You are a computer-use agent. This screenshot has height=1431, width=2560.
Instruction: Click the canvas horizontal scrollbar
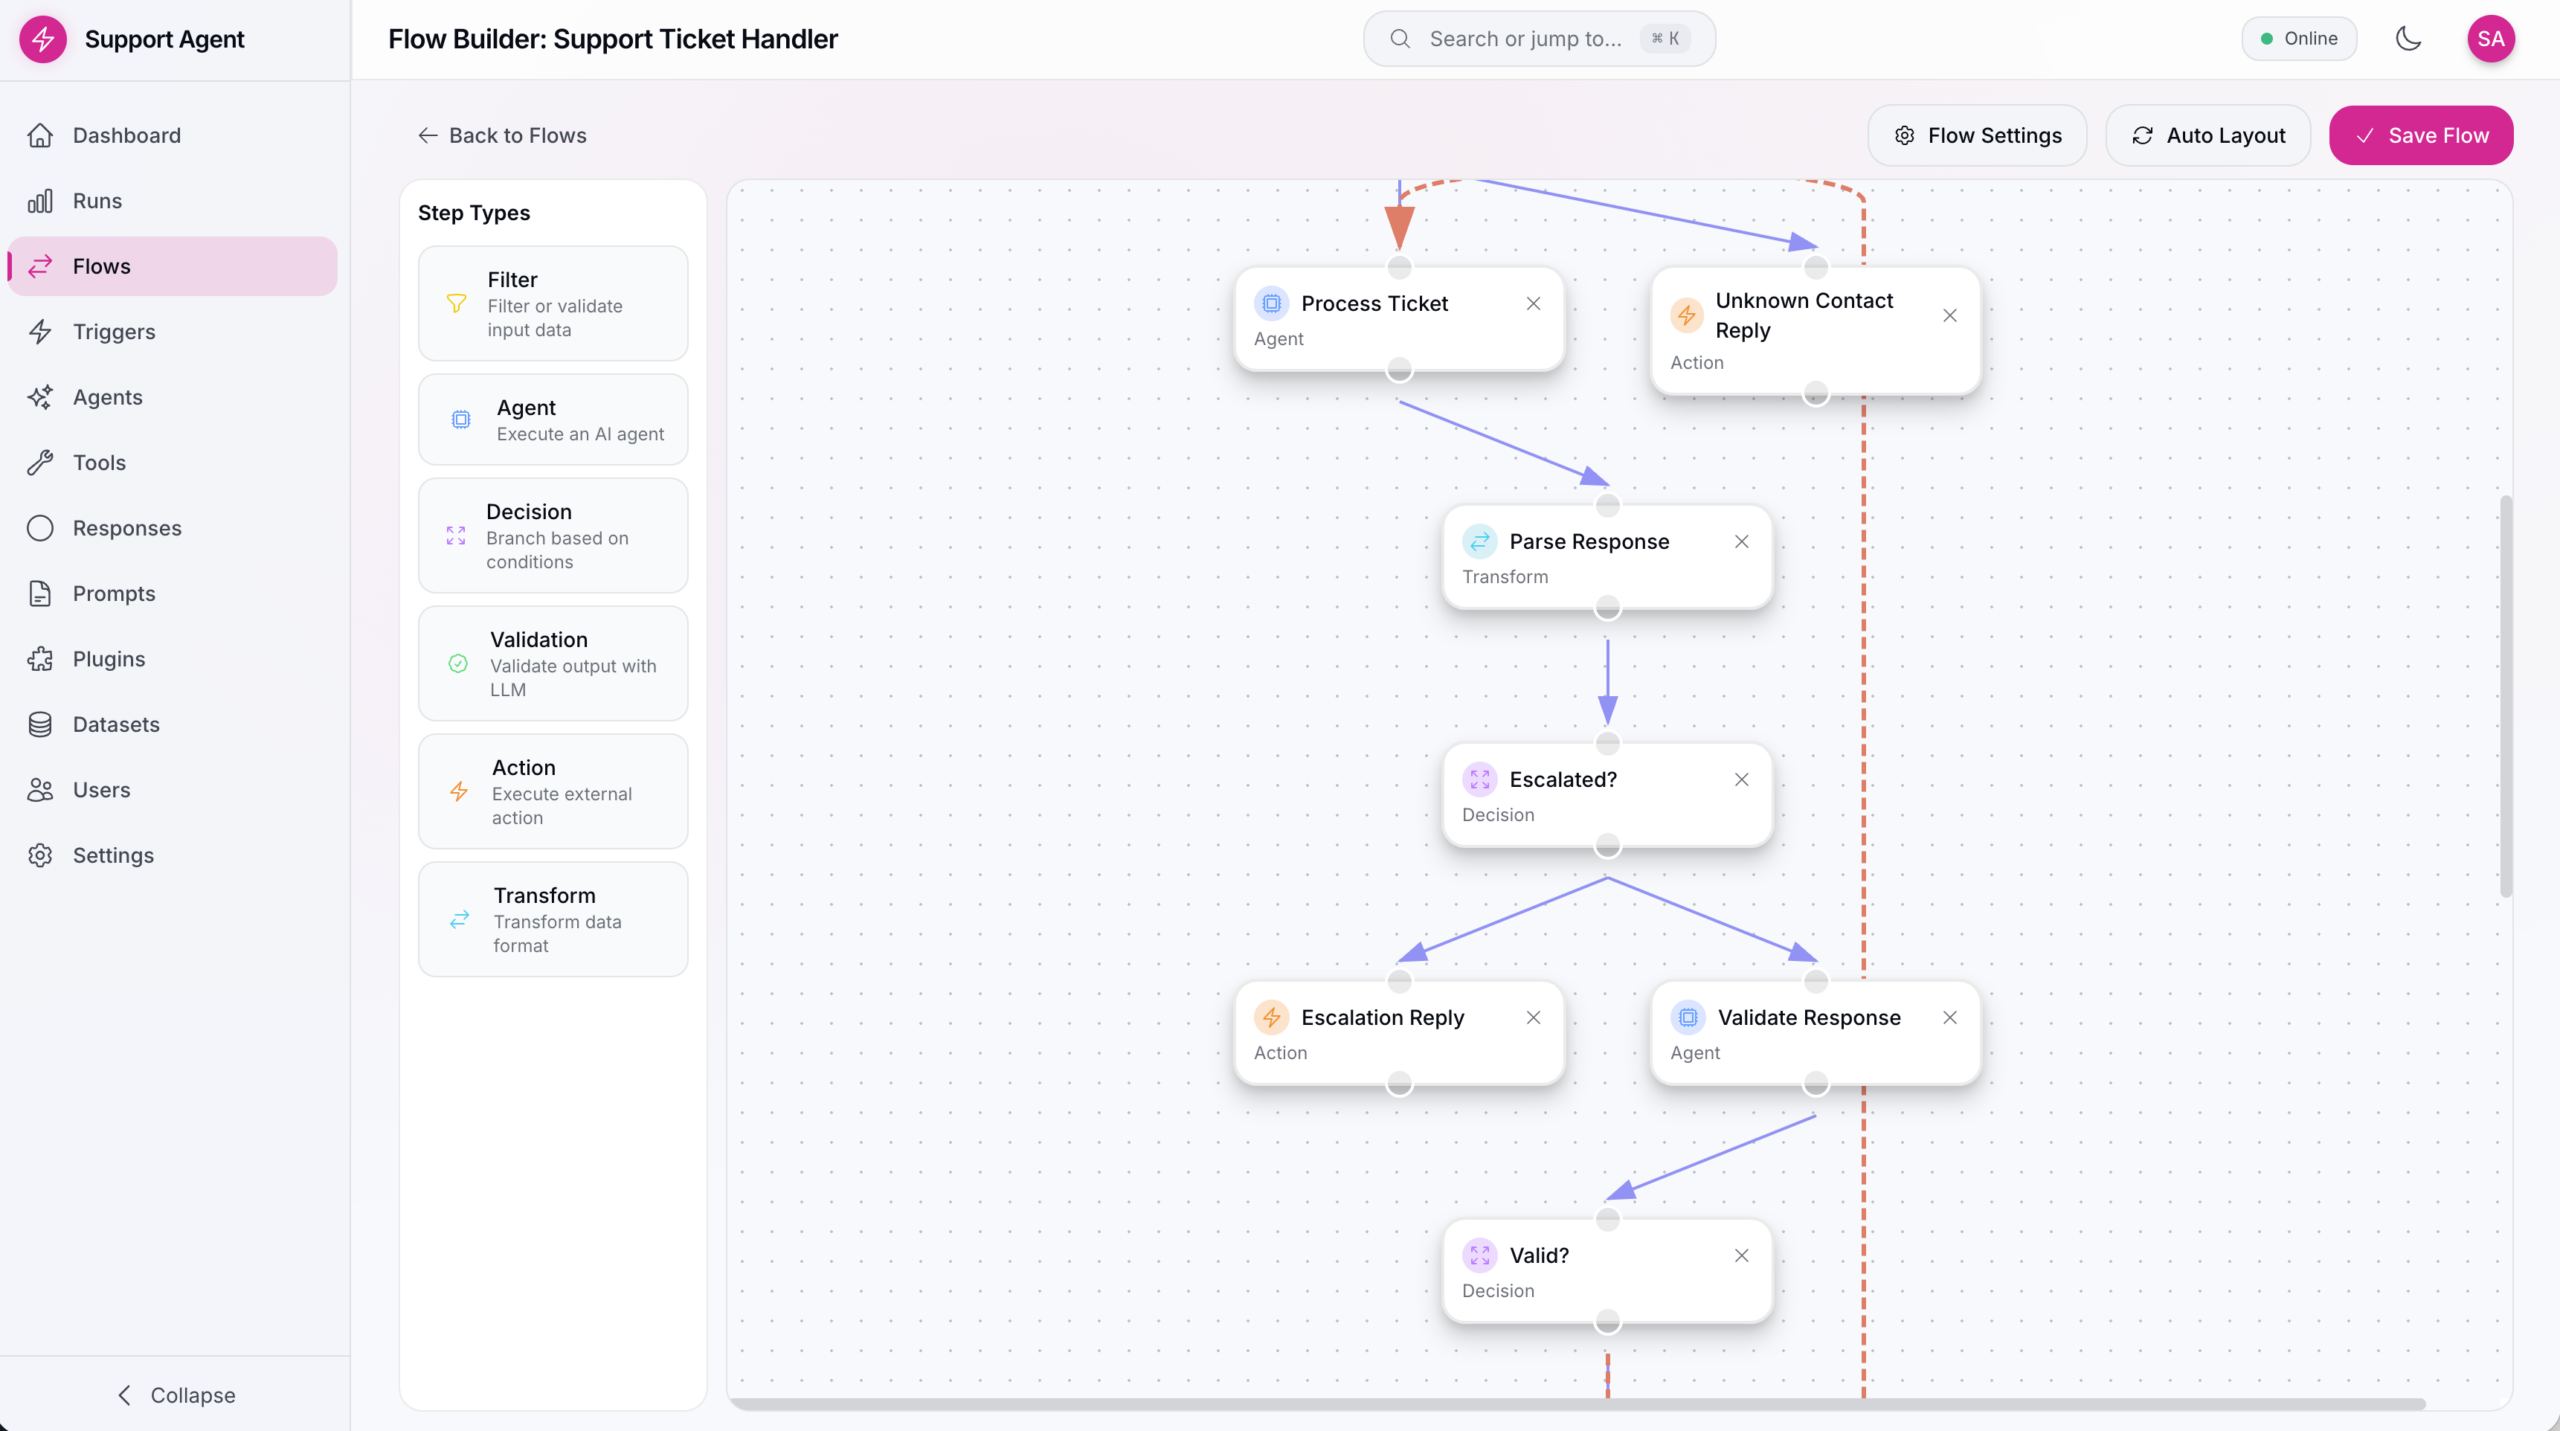coord(1578,1404)
